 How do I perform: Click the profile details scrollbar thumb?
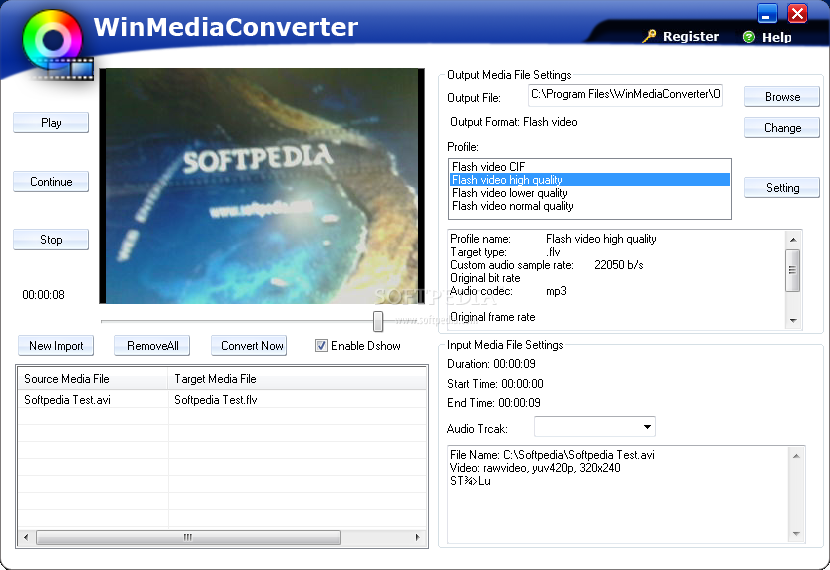(x=792, y=270)
